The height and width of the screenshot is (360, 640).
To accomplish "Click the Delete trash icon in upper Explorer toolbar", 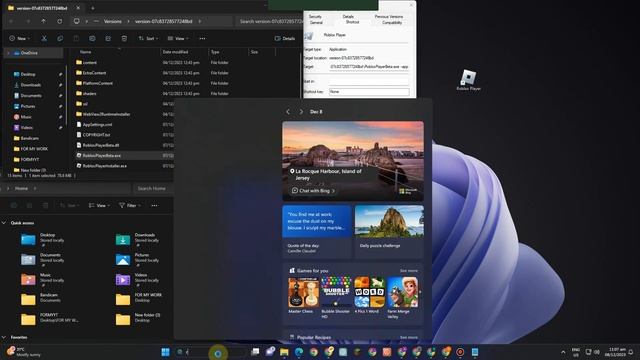I will 124,38.
